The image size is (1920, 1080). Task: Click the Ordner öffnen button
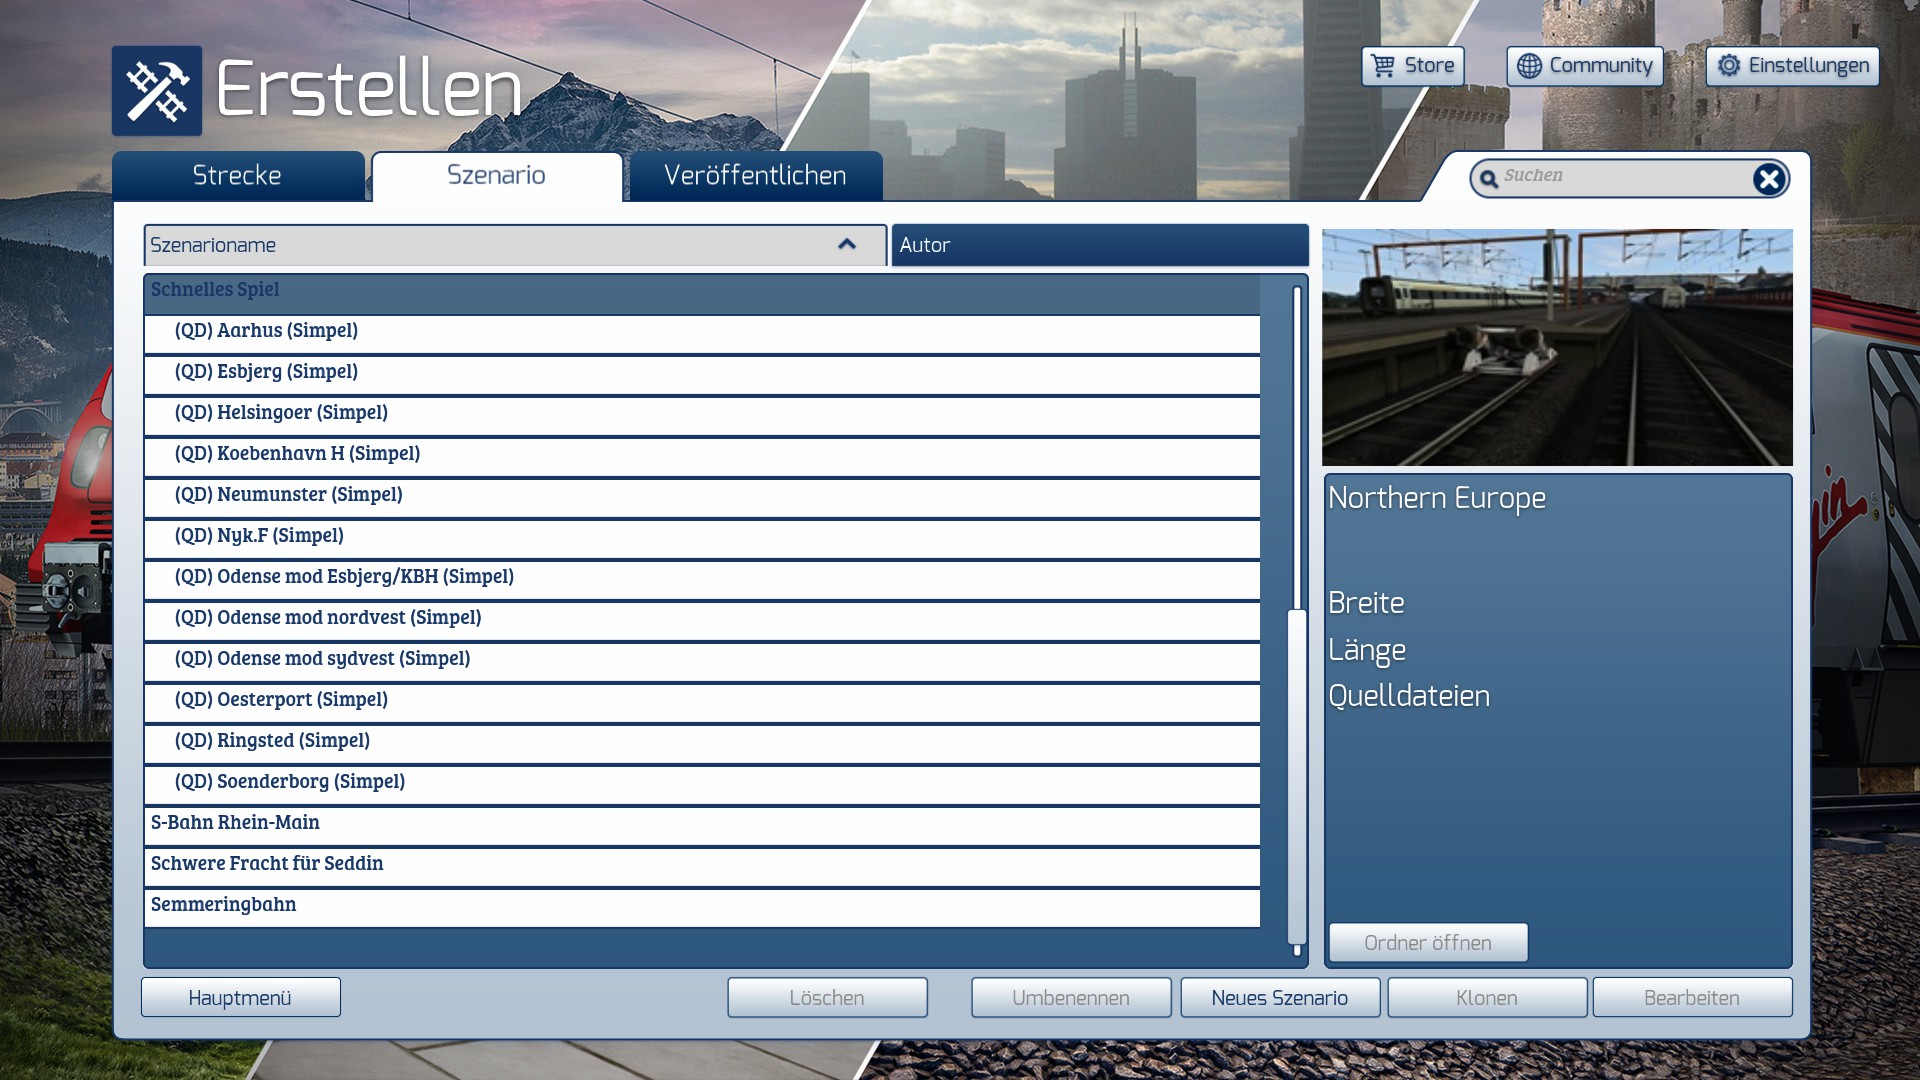click(x=1427, y=942)
